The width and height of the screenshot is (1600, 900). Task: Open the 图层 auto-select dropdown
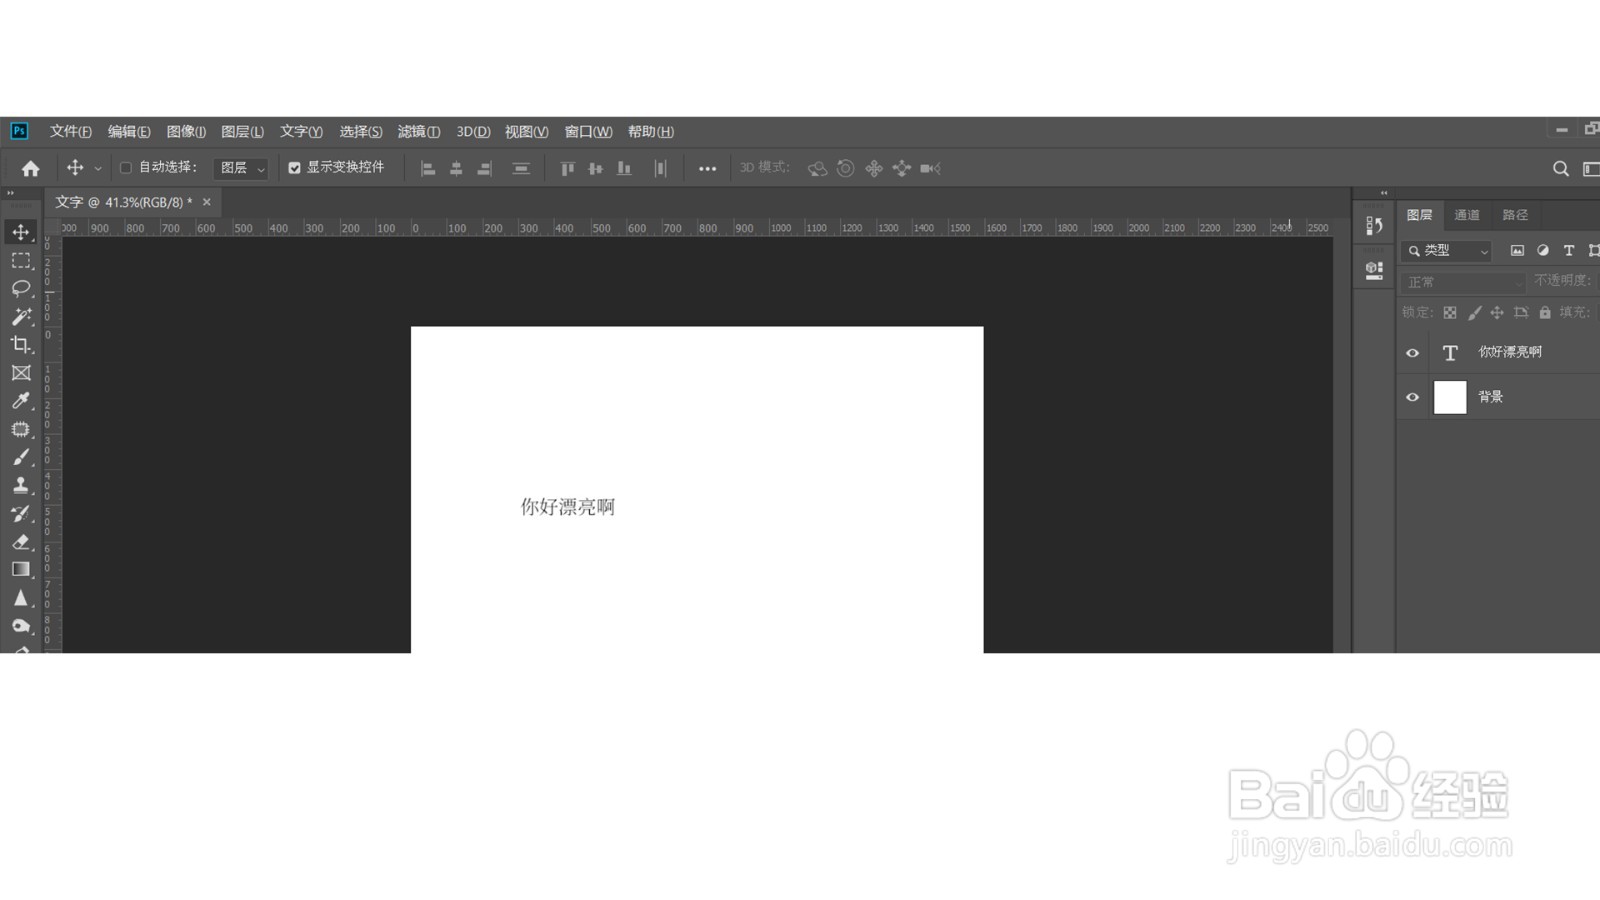tap(241, 168)
